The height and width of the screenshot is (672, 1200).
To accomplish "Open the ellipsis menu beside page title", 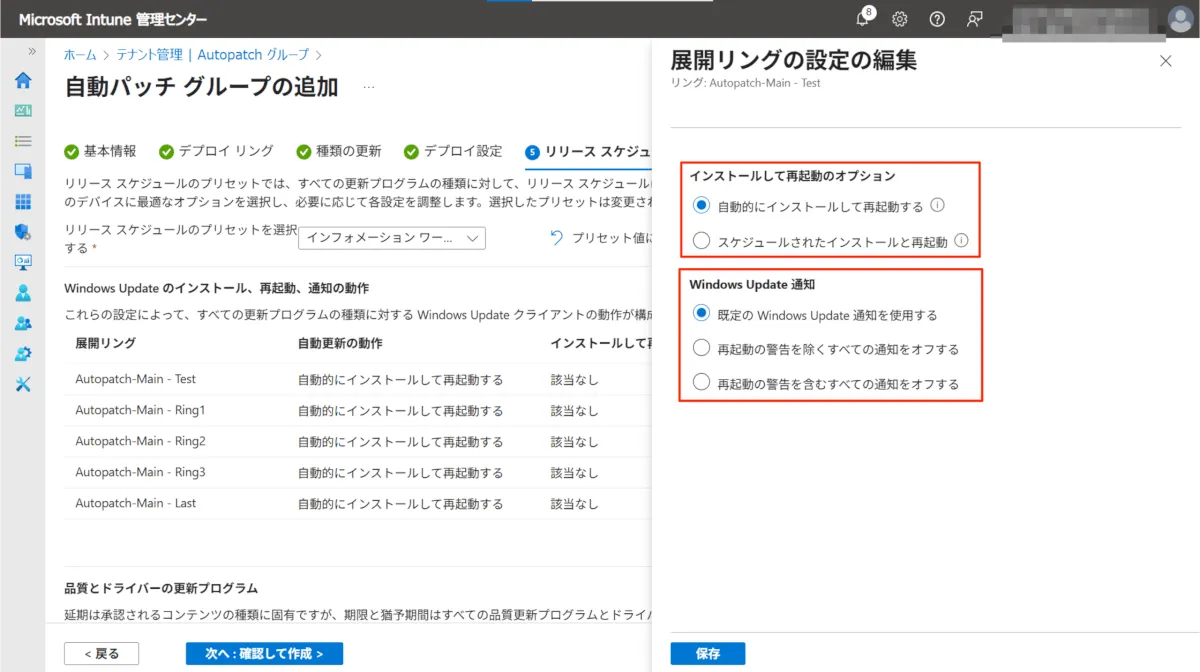I will (368, 88).
